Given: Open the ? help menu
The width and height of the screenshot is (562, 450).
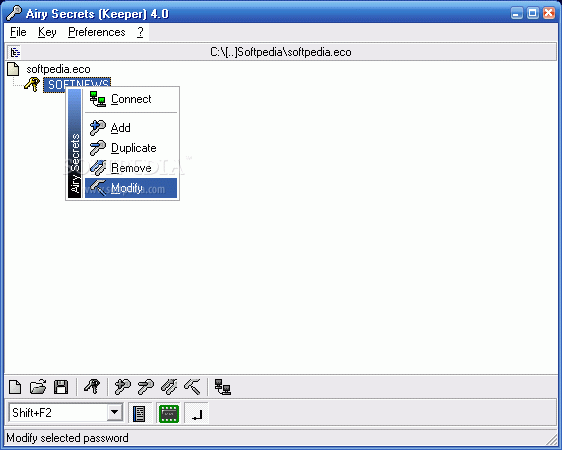Looking at the screenshot, I should click(x=140, y=32).
